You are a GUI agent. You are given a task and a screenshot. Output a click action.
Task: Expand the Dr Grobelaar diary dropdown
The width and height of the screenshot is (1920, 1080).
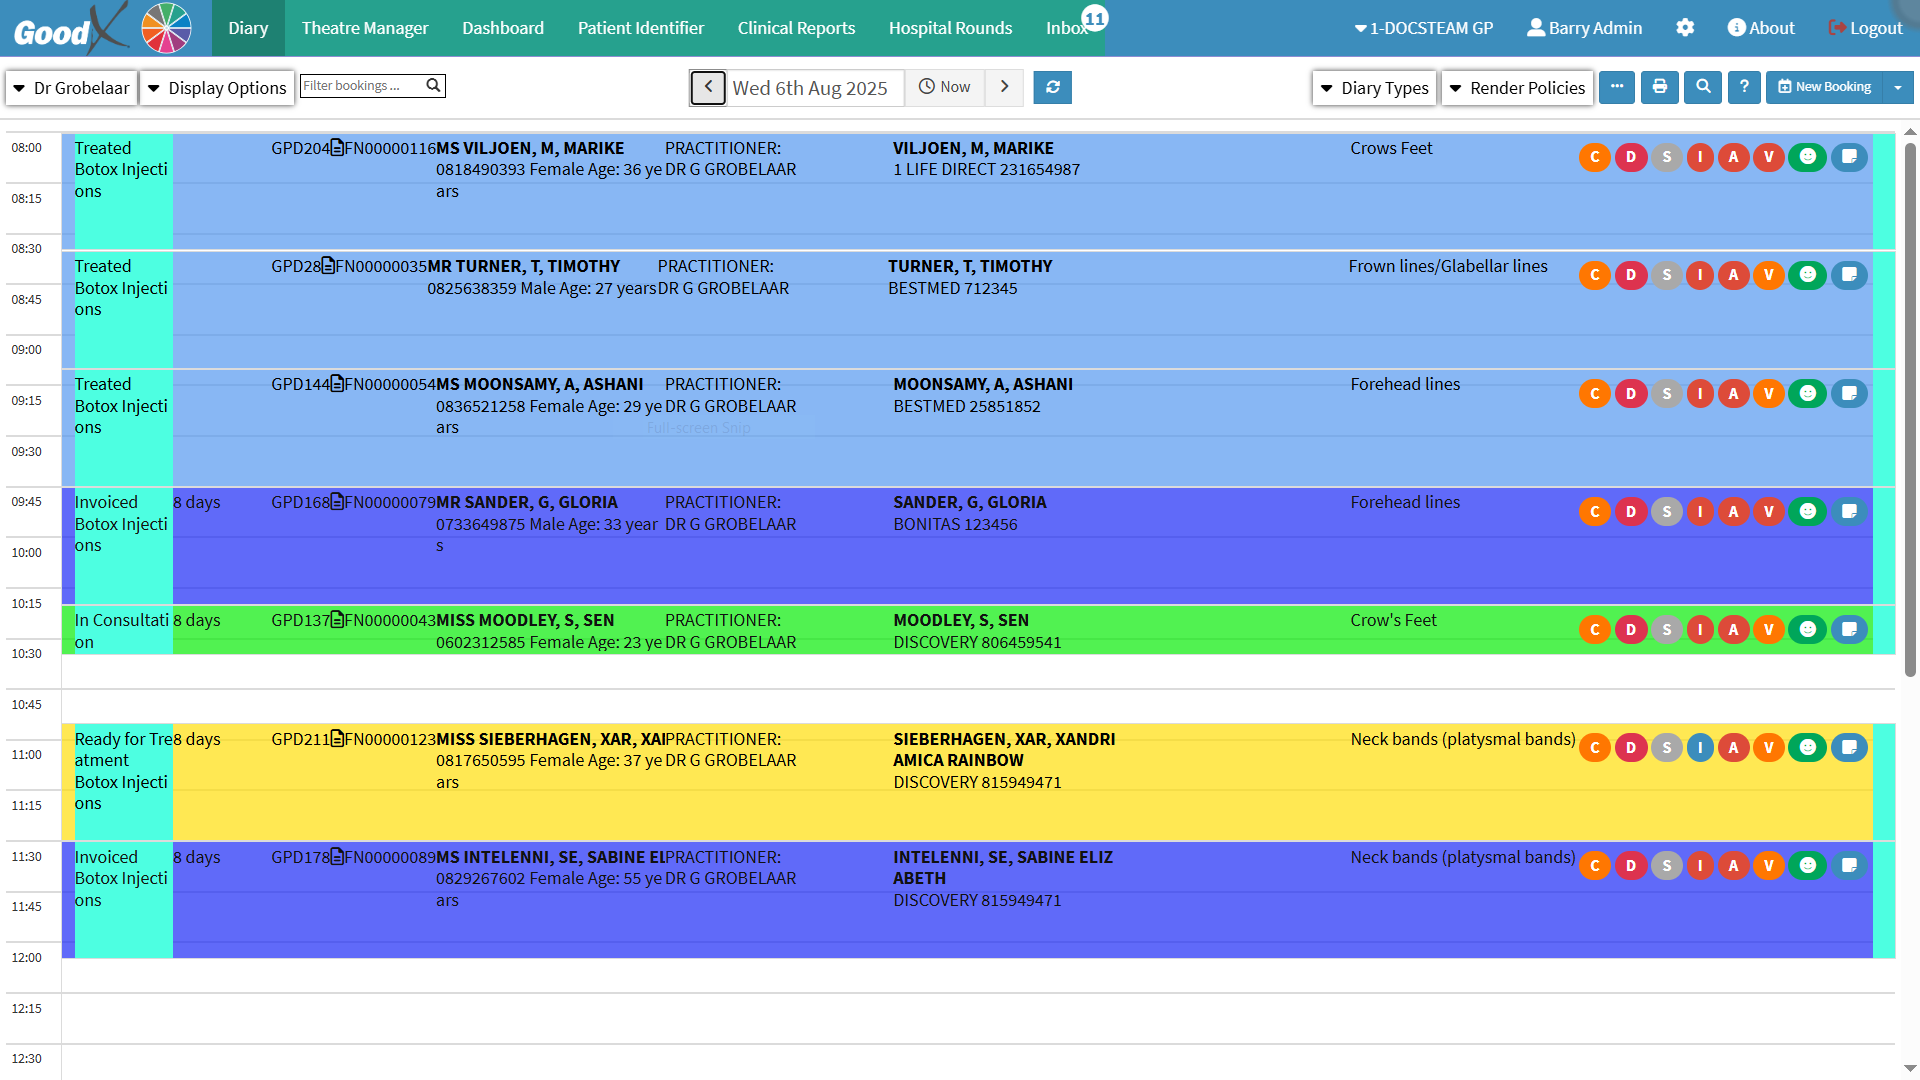[x=70, y=88]
